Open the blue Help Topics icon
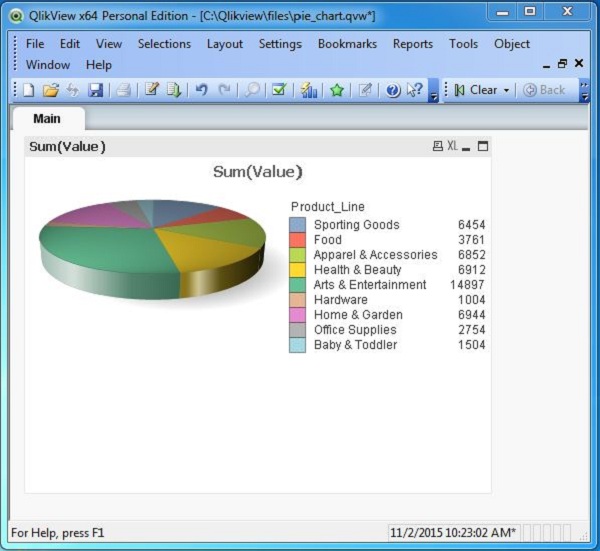Image resolution: width=600 pixels, height=551 pixels. (x=393, y=91)
